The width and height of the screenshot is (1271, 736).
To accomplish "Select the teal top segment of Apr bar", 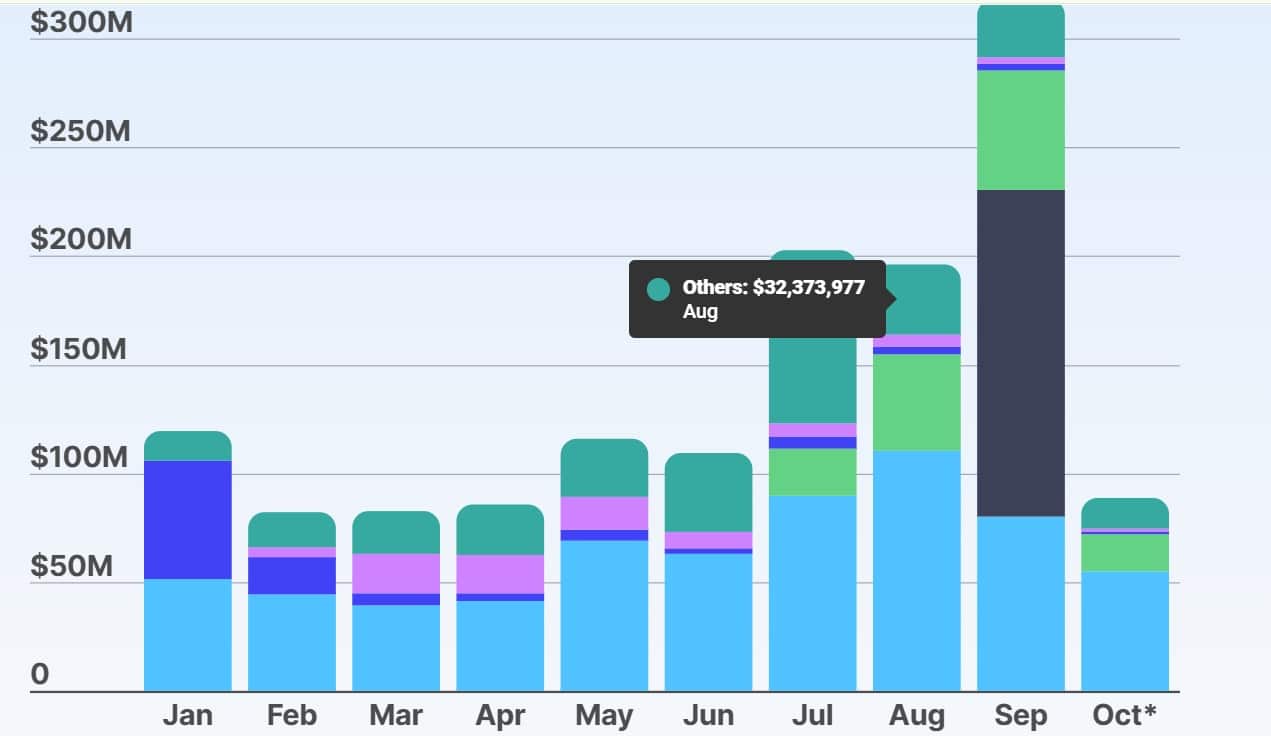I will [x=500, y=530].
